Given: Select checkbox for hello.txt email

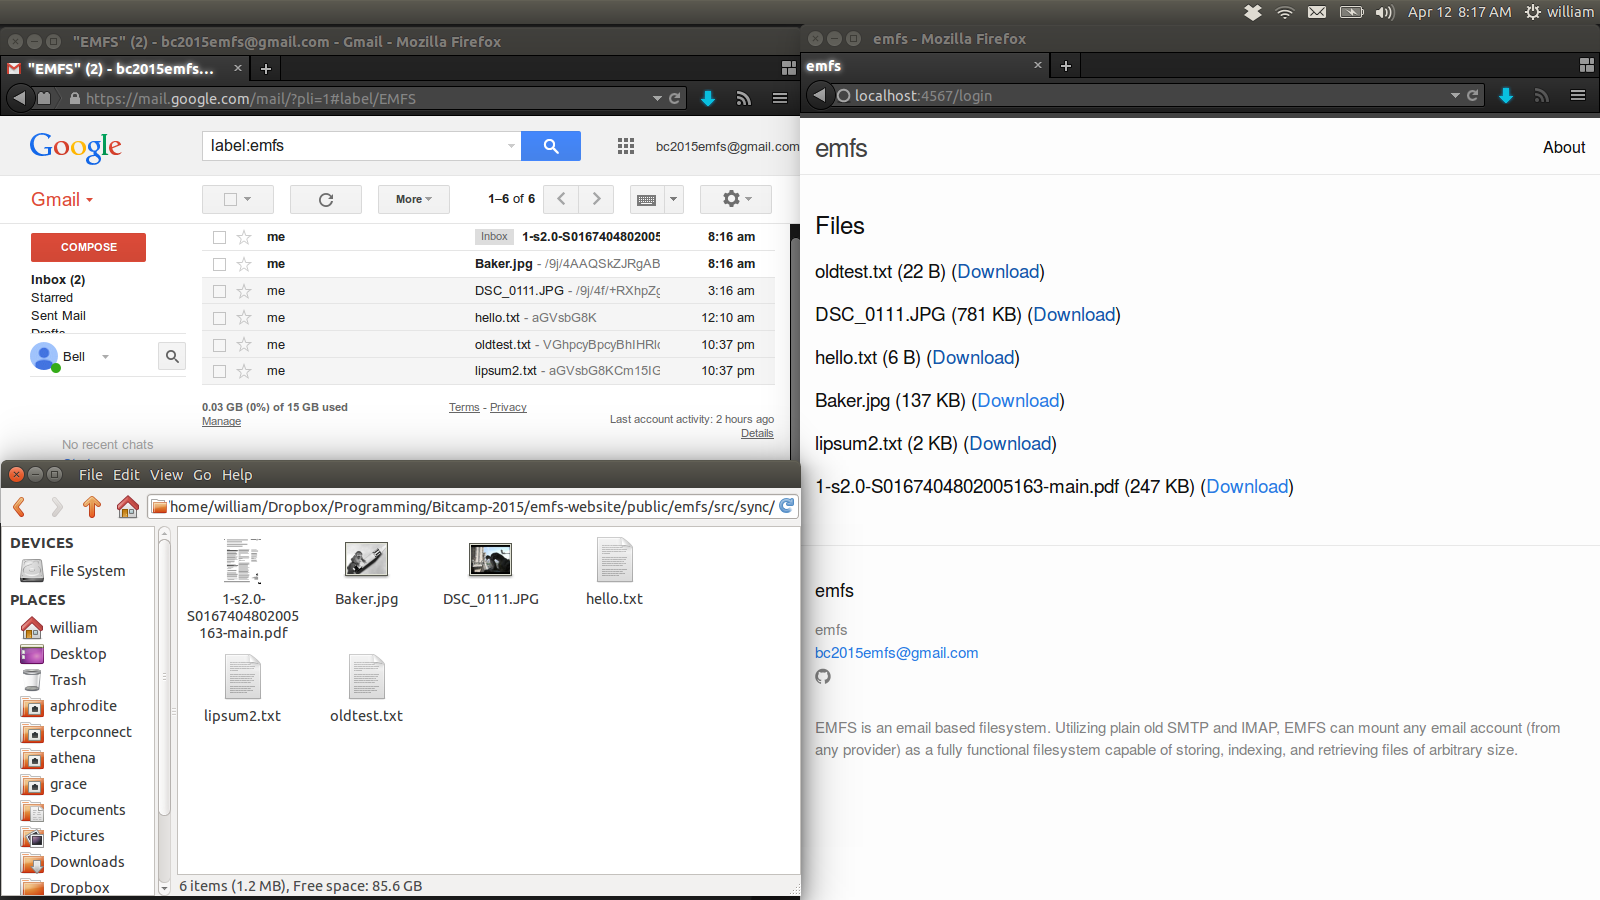Looking at the screenshot, I should pyautogui.click(x=219, y=318).
